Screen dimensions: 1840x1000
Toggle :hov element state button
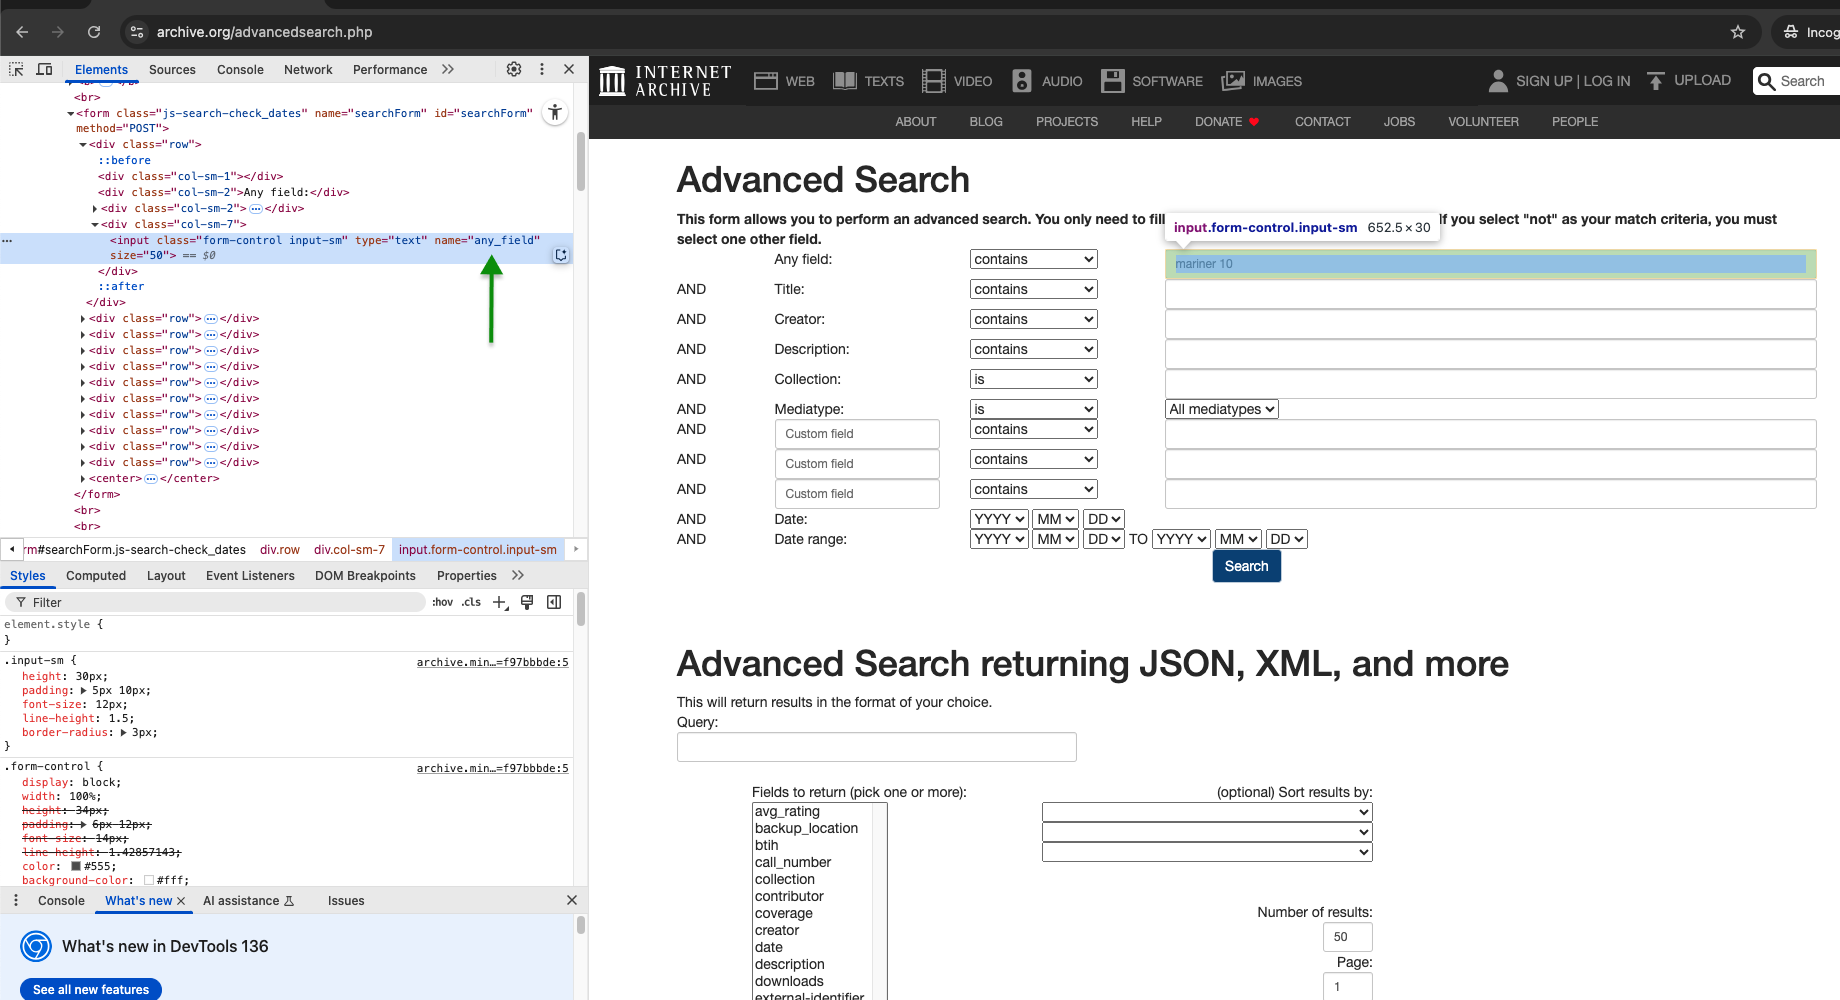(x=442, y=602)
